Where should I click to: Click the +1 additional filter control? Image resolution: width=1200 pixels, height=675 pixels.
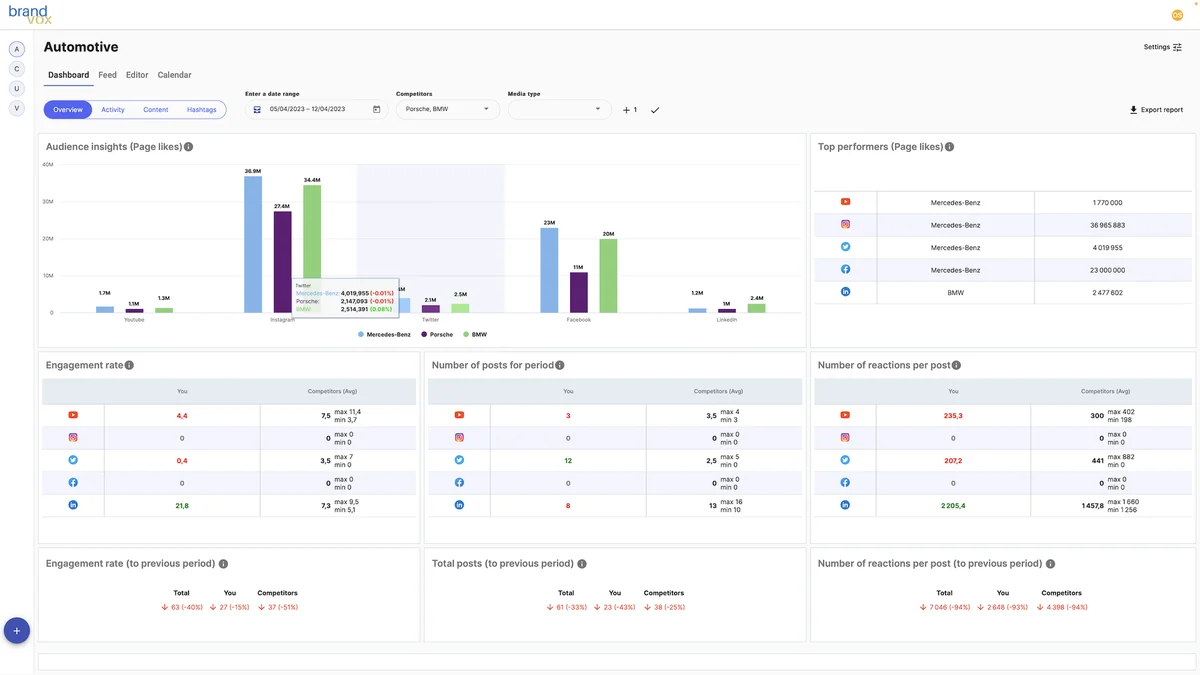click(x=629, y=110)
